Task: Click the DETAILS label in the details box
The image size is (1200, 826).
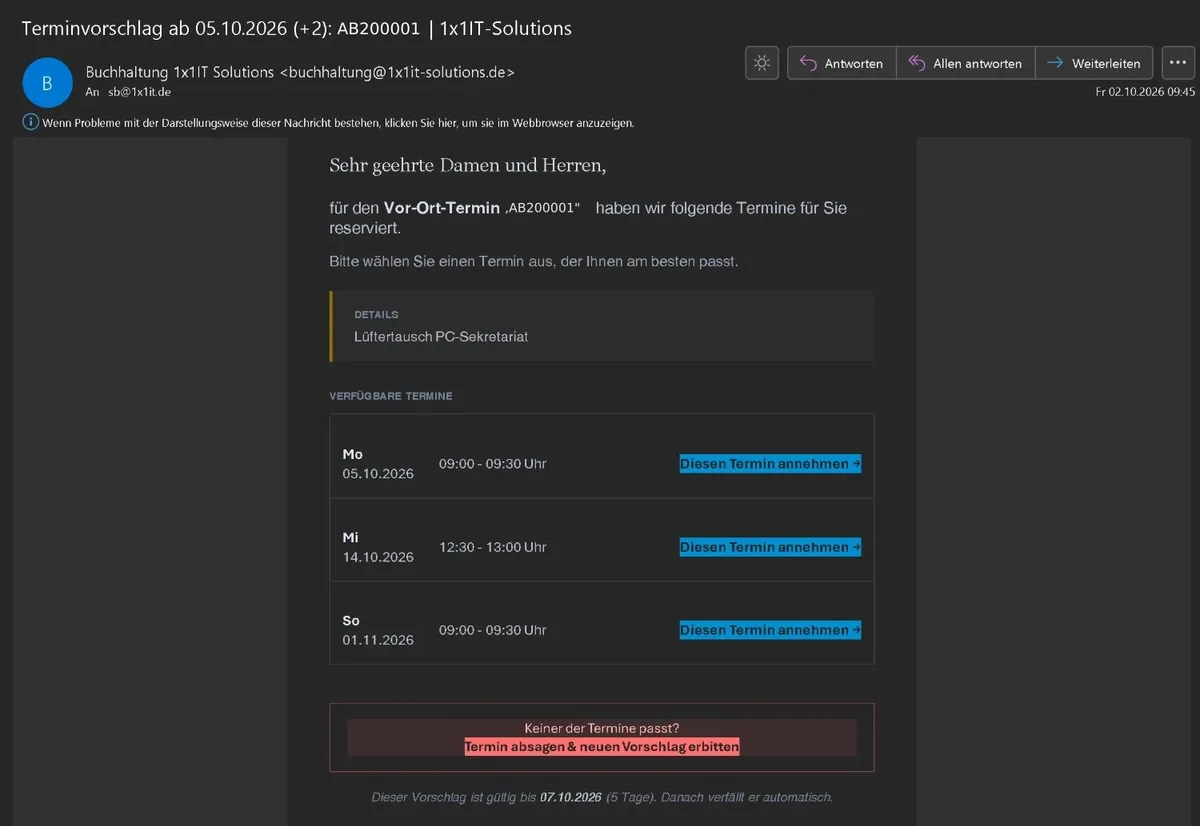Action: [x=376, y=315]
